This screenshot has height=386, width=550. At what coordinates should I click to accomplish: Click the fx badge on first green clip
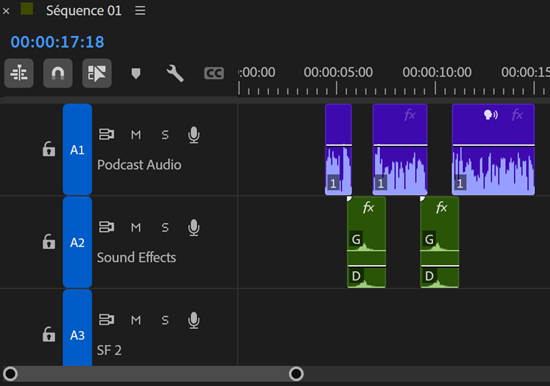(368, 207)
